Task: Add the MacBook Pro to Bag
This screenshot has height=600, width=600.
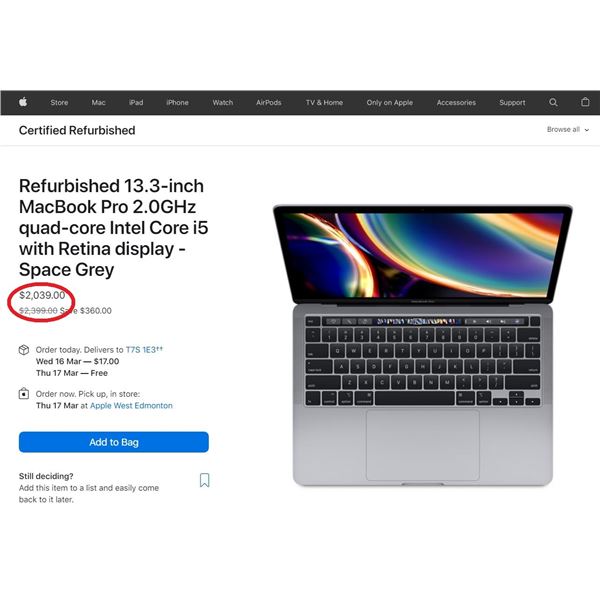Action: tap(114, 442)
